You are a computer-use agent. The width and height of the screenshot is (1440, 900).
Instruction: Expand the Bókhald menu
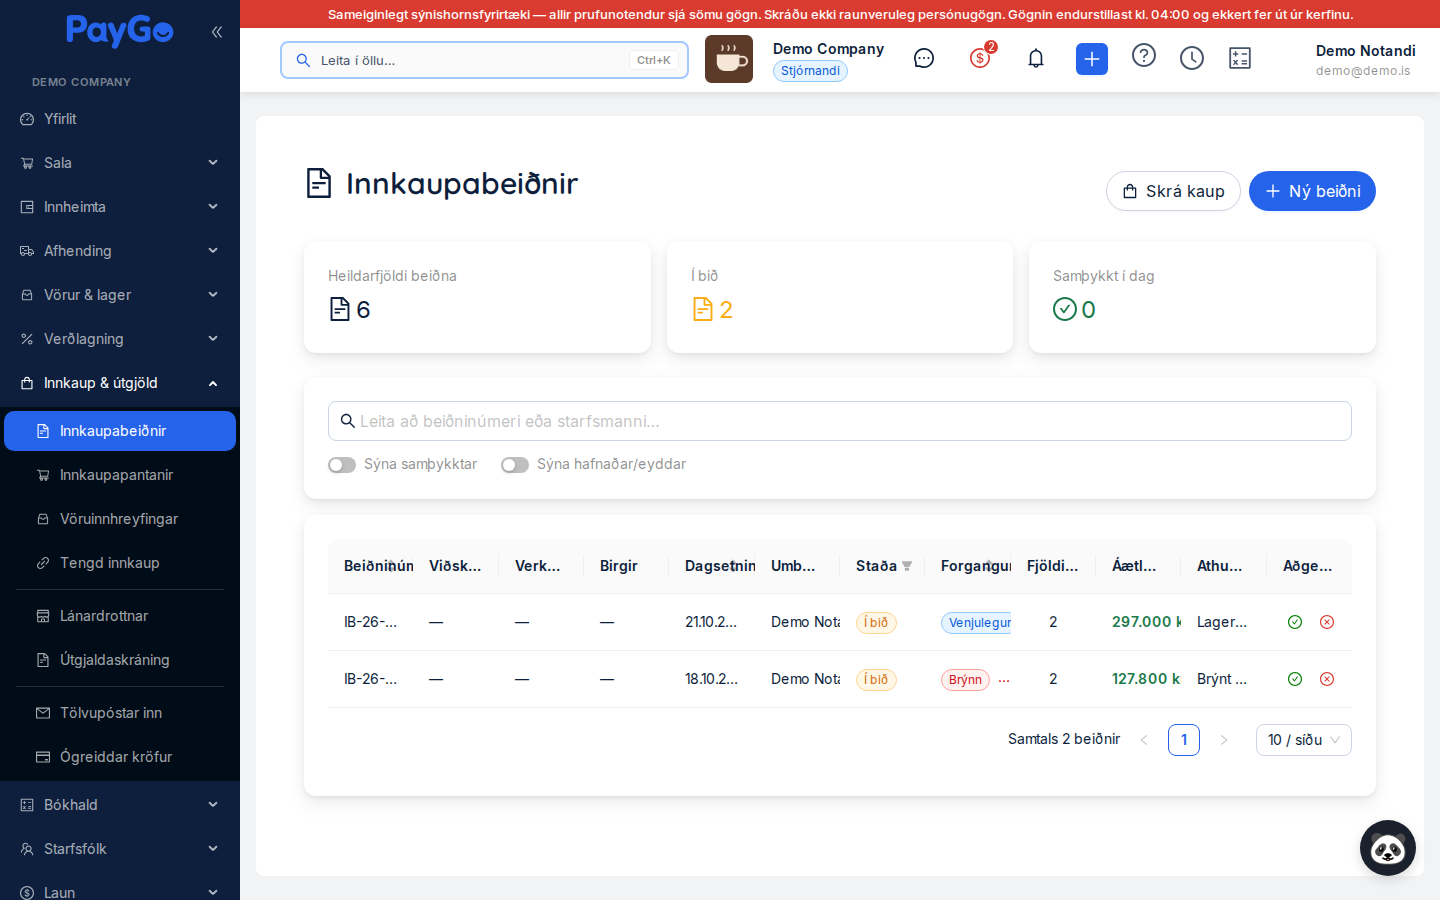(x=120, y=805)
